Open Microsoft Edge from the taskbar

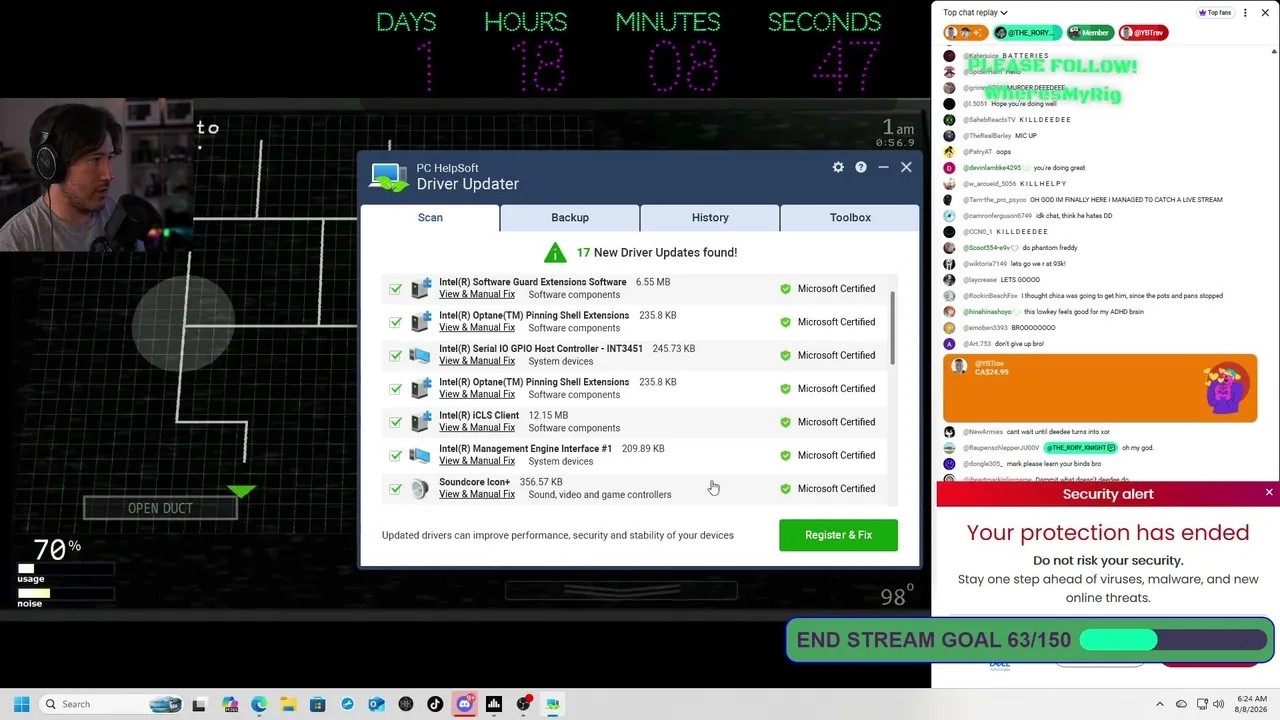(259, 704)
